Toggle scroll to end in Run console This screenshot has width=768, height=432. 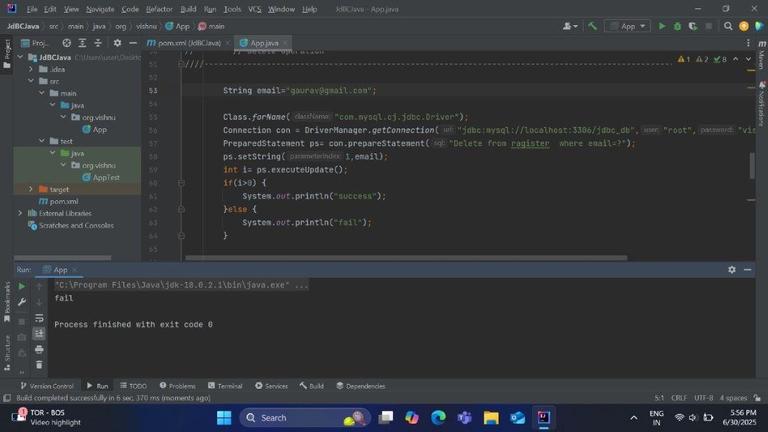tap(39, 334)
